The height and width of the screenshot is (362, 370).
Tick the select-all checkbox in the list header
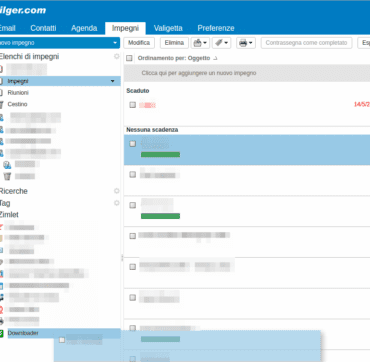[129, 58]
